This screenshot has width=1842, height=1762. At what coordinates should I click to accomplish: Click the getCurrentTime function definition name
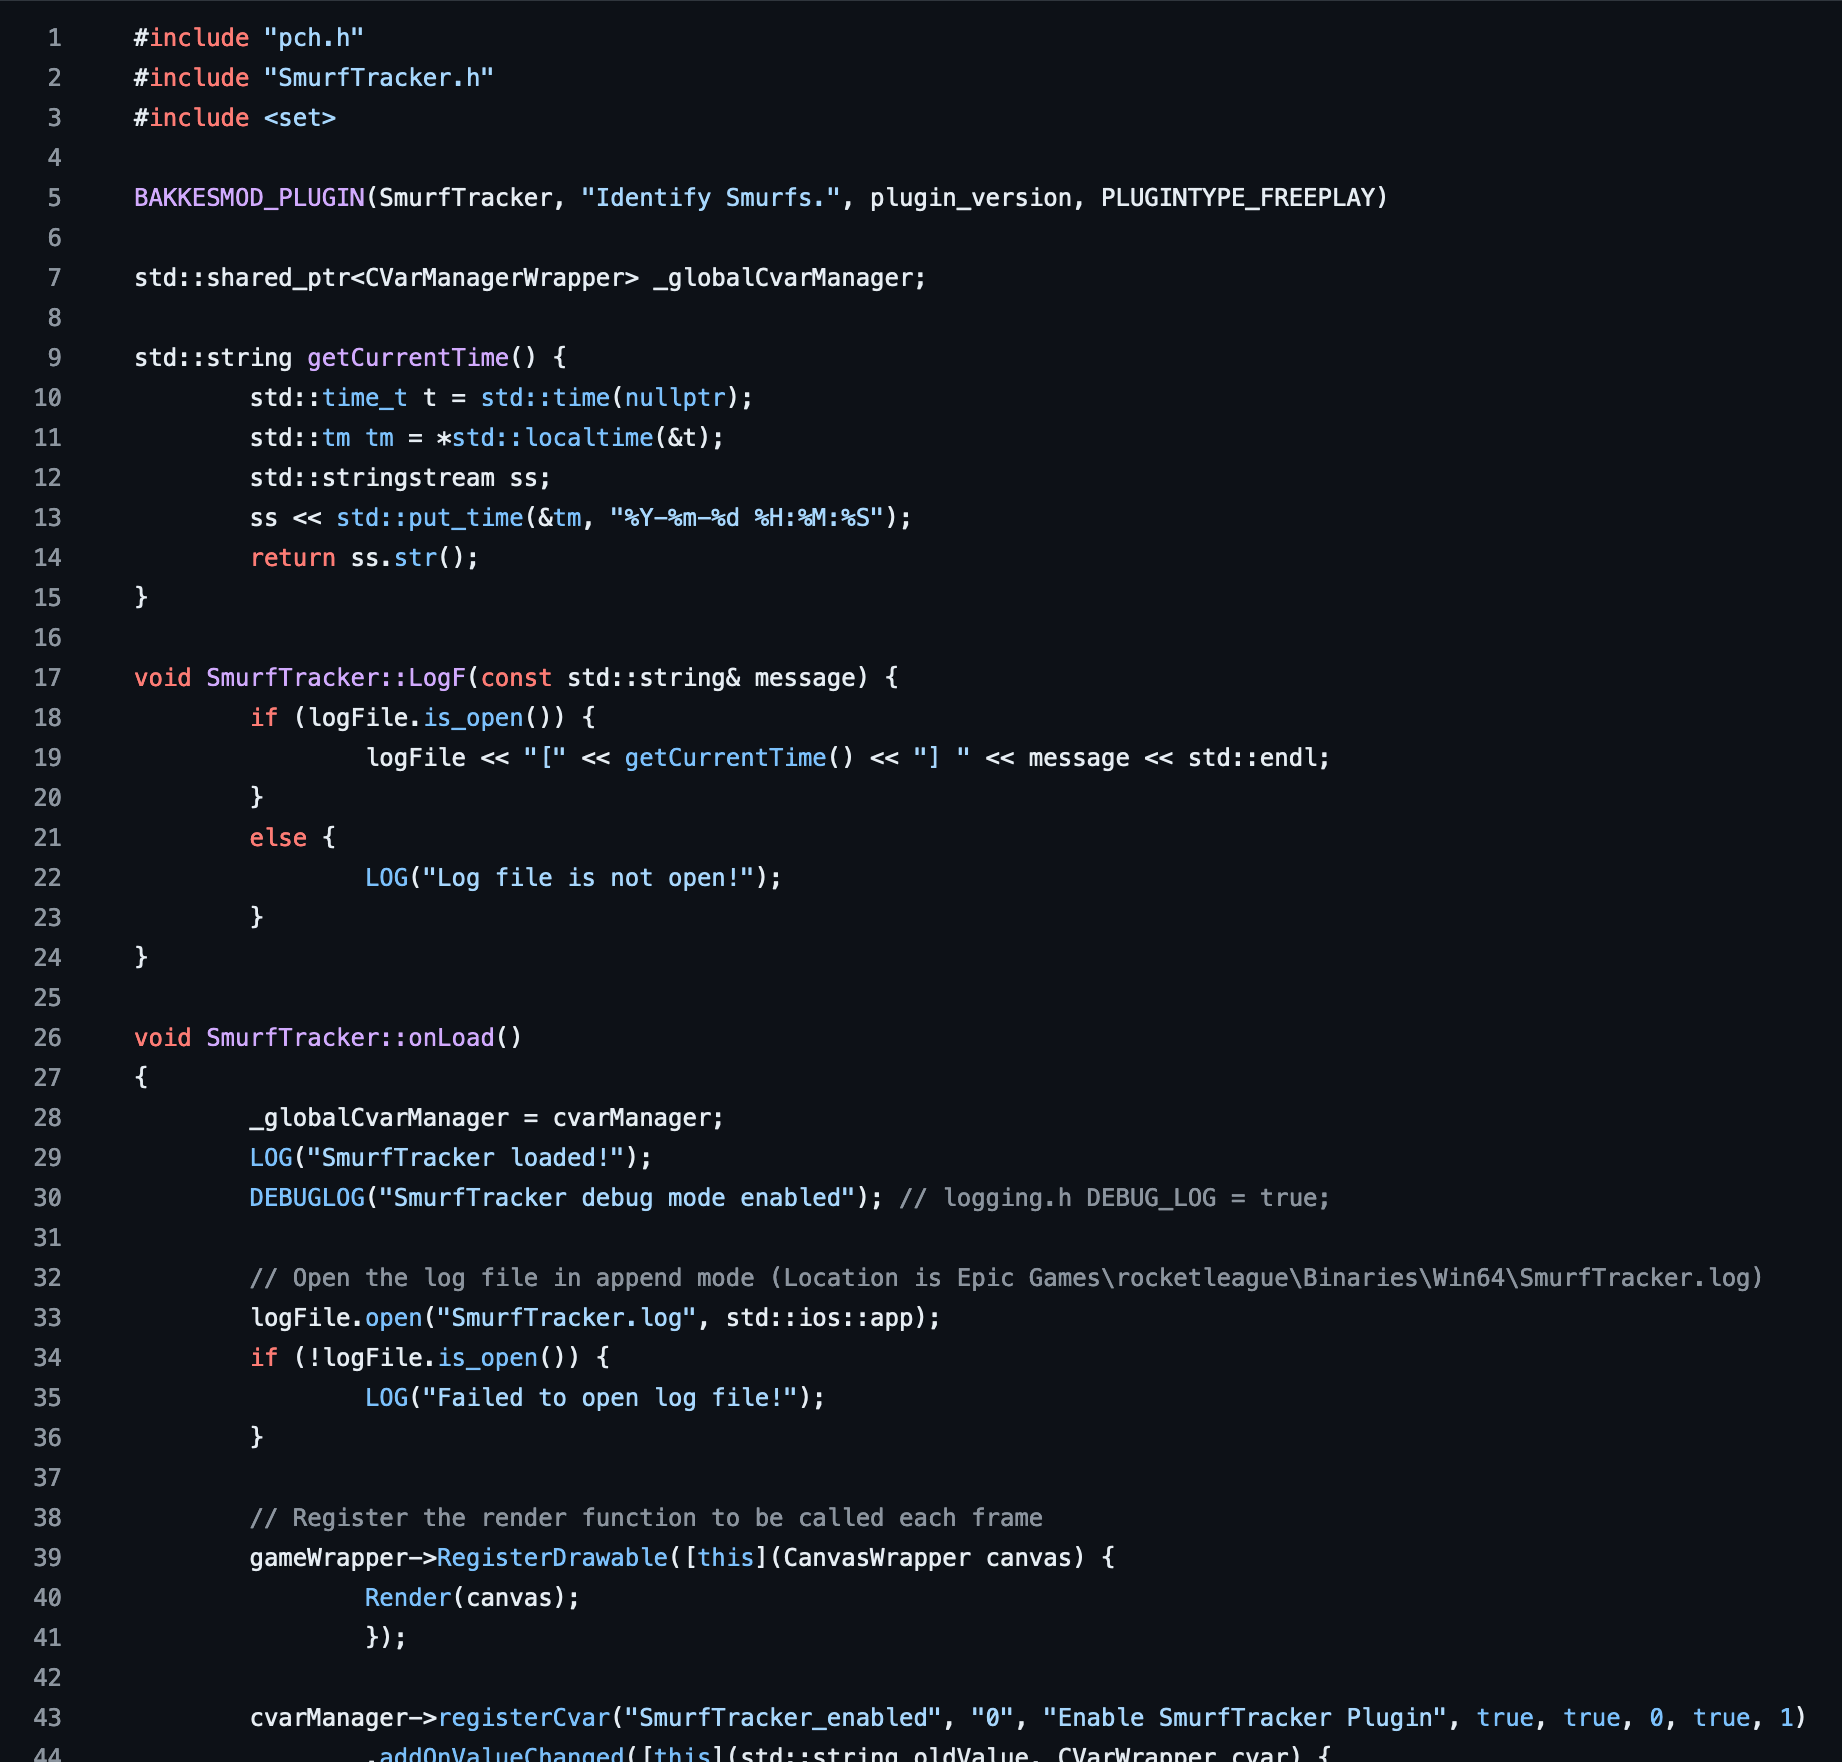[408, 358]
